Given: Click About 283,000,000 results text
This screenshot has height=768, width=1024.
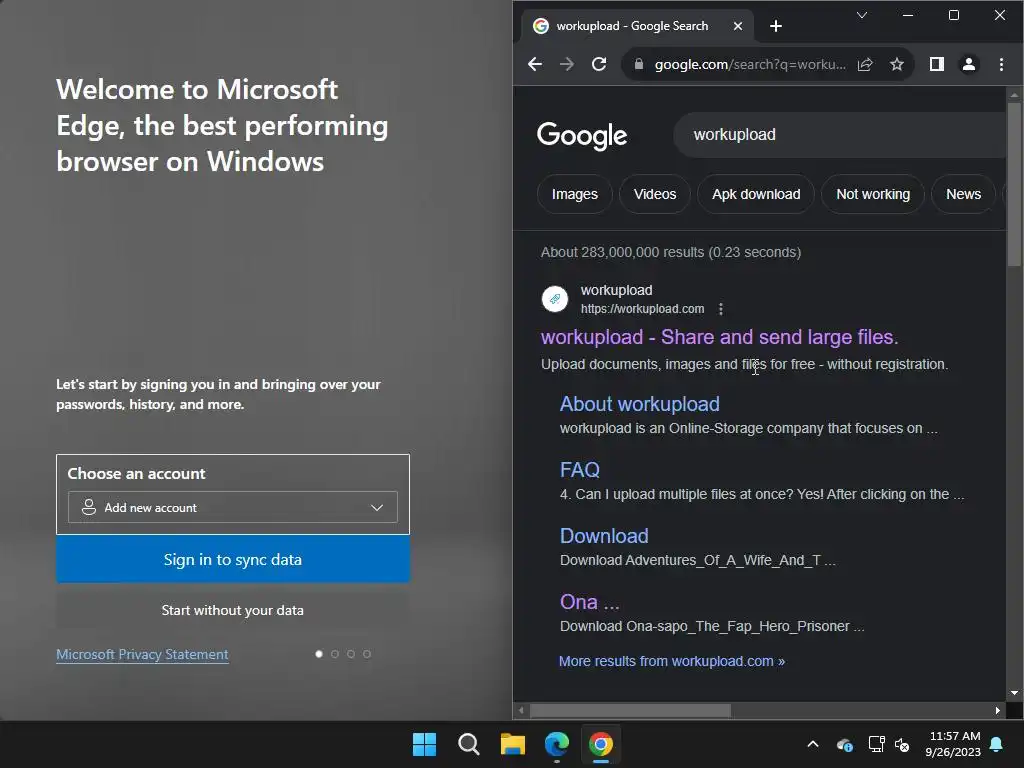Looking at the screenshot, I should point(671,252).
